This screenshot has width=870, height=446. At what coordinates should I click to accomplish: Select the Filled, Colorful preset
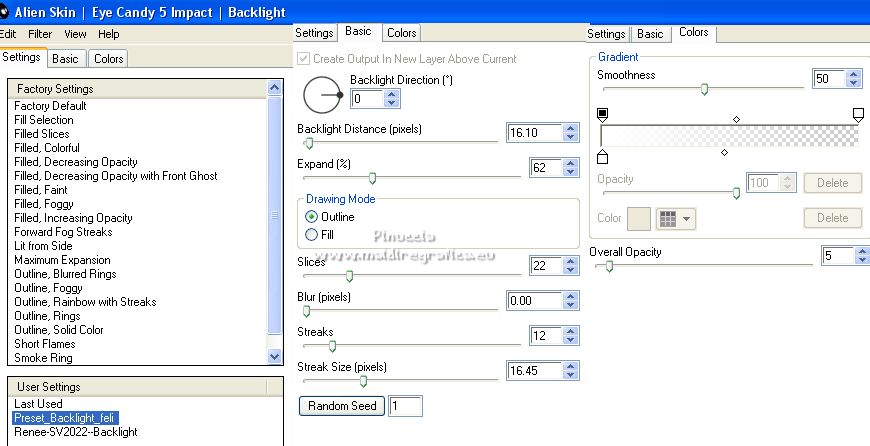[47, 148]
